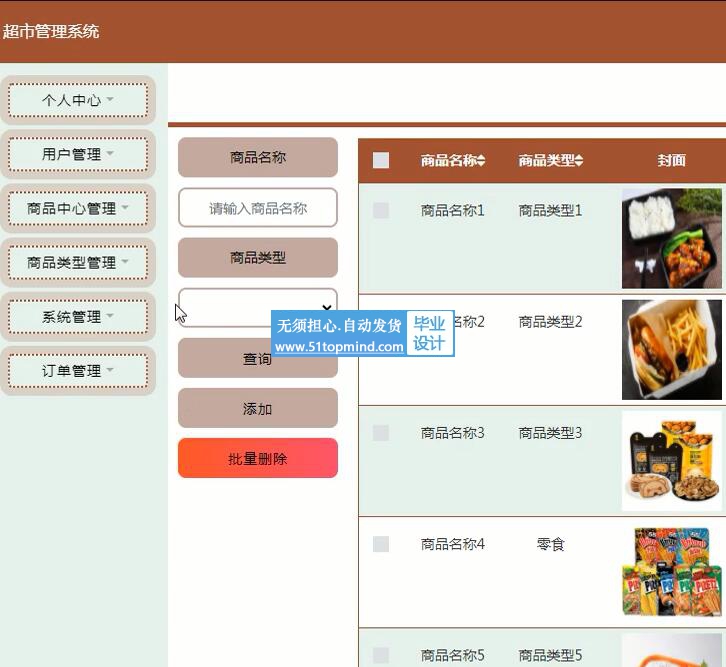This screenshot has height=667, width=726.
Task: Click the 封面 column header
Action: pos(671,160)
